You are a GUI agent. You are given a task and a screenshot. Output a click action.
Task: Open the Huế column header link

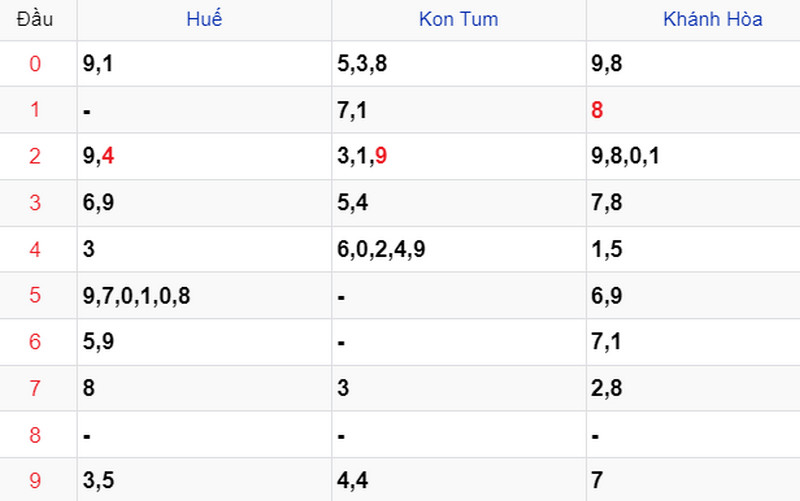[204, 19]
